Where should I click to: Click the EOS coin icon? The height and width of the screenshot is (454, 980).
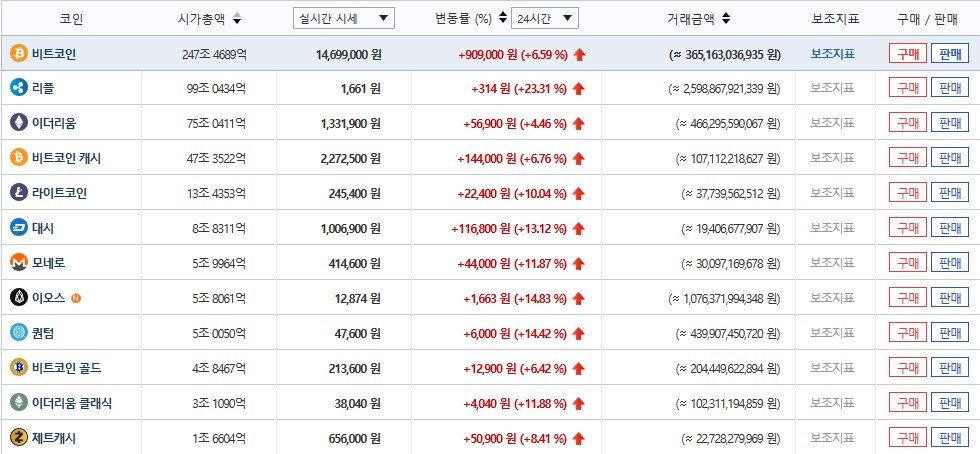click(18, 297)
